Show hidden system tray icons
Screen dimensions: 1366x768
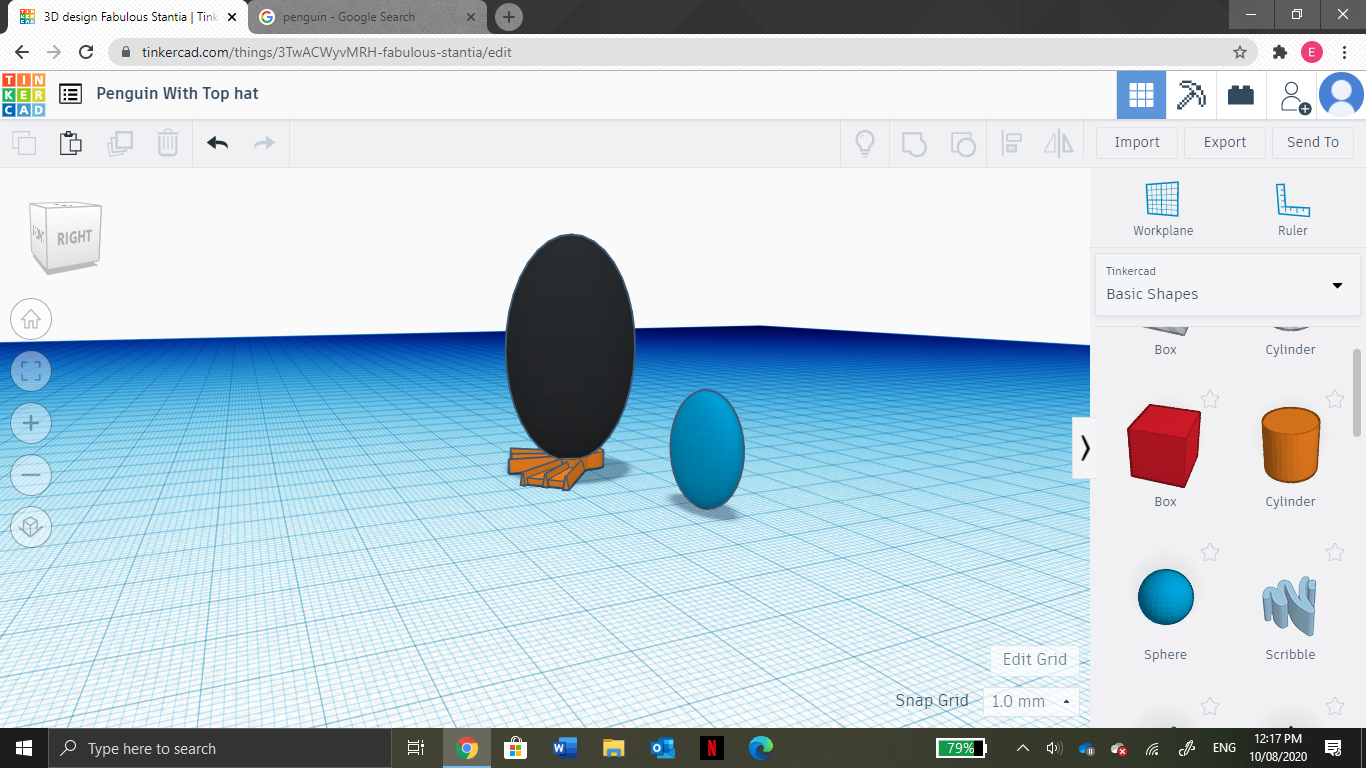pyautogui.click(x=1023, y=748)
